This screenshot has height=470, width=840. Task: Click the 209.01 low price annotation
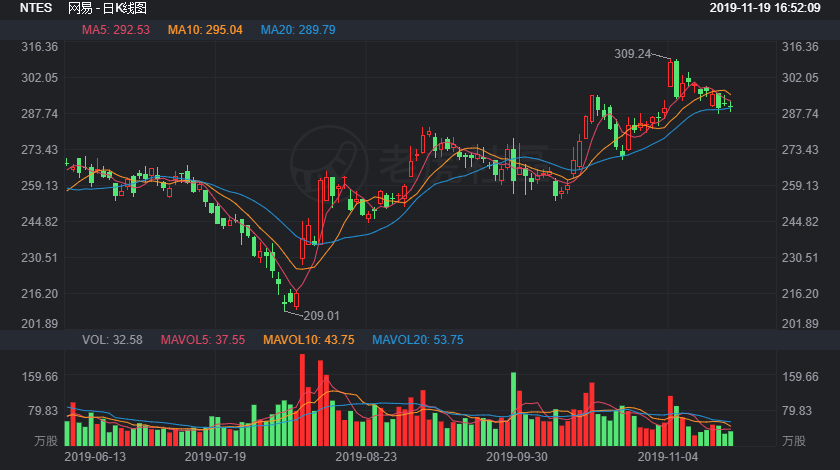[321, 316]
